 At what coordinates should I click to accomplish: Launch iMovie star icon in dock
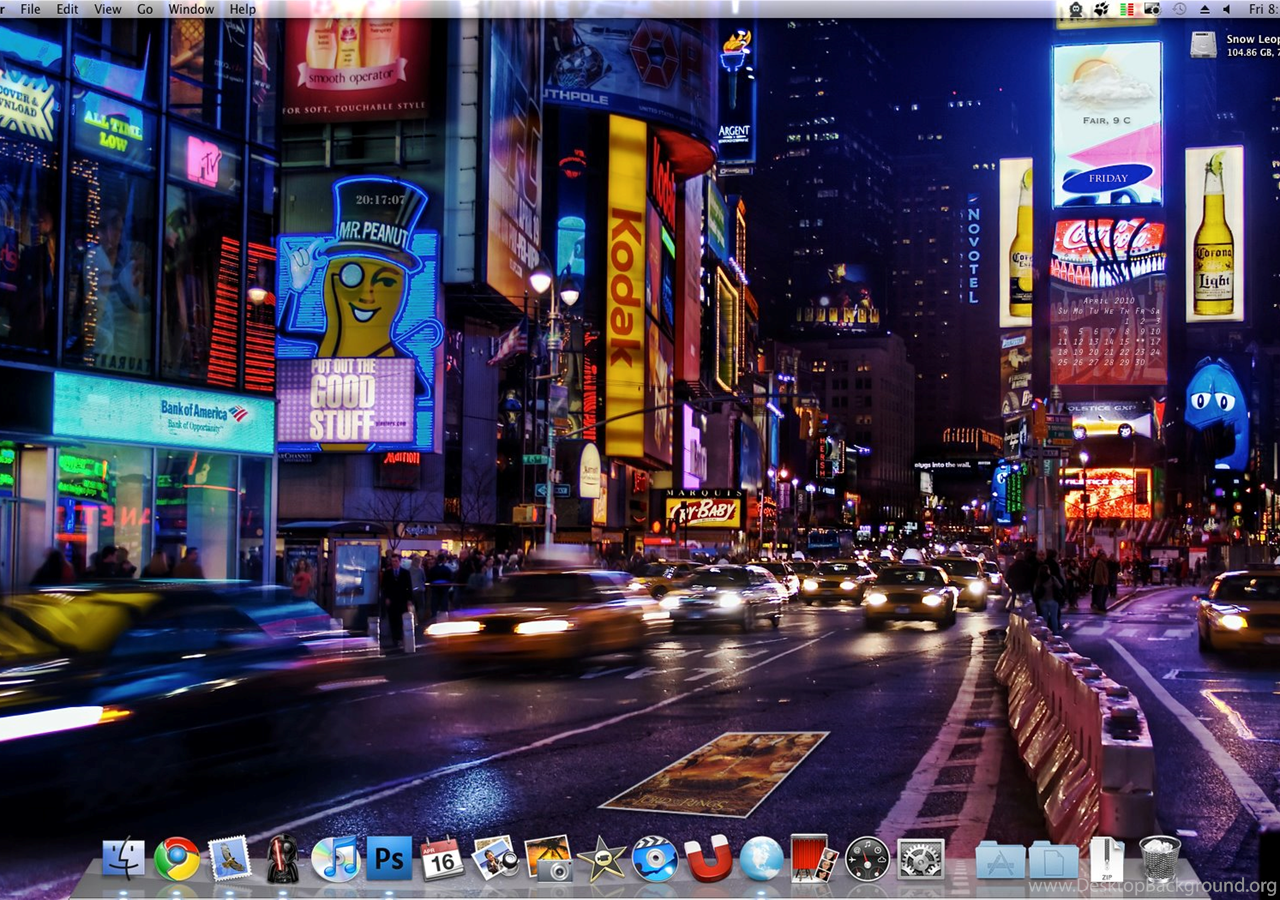(x=601, y=859)
